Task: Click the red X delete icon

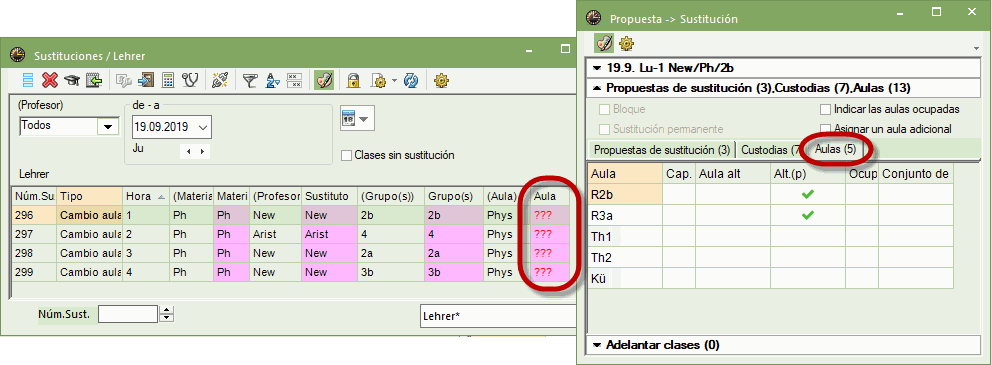Action: click(x=50, y=80)
